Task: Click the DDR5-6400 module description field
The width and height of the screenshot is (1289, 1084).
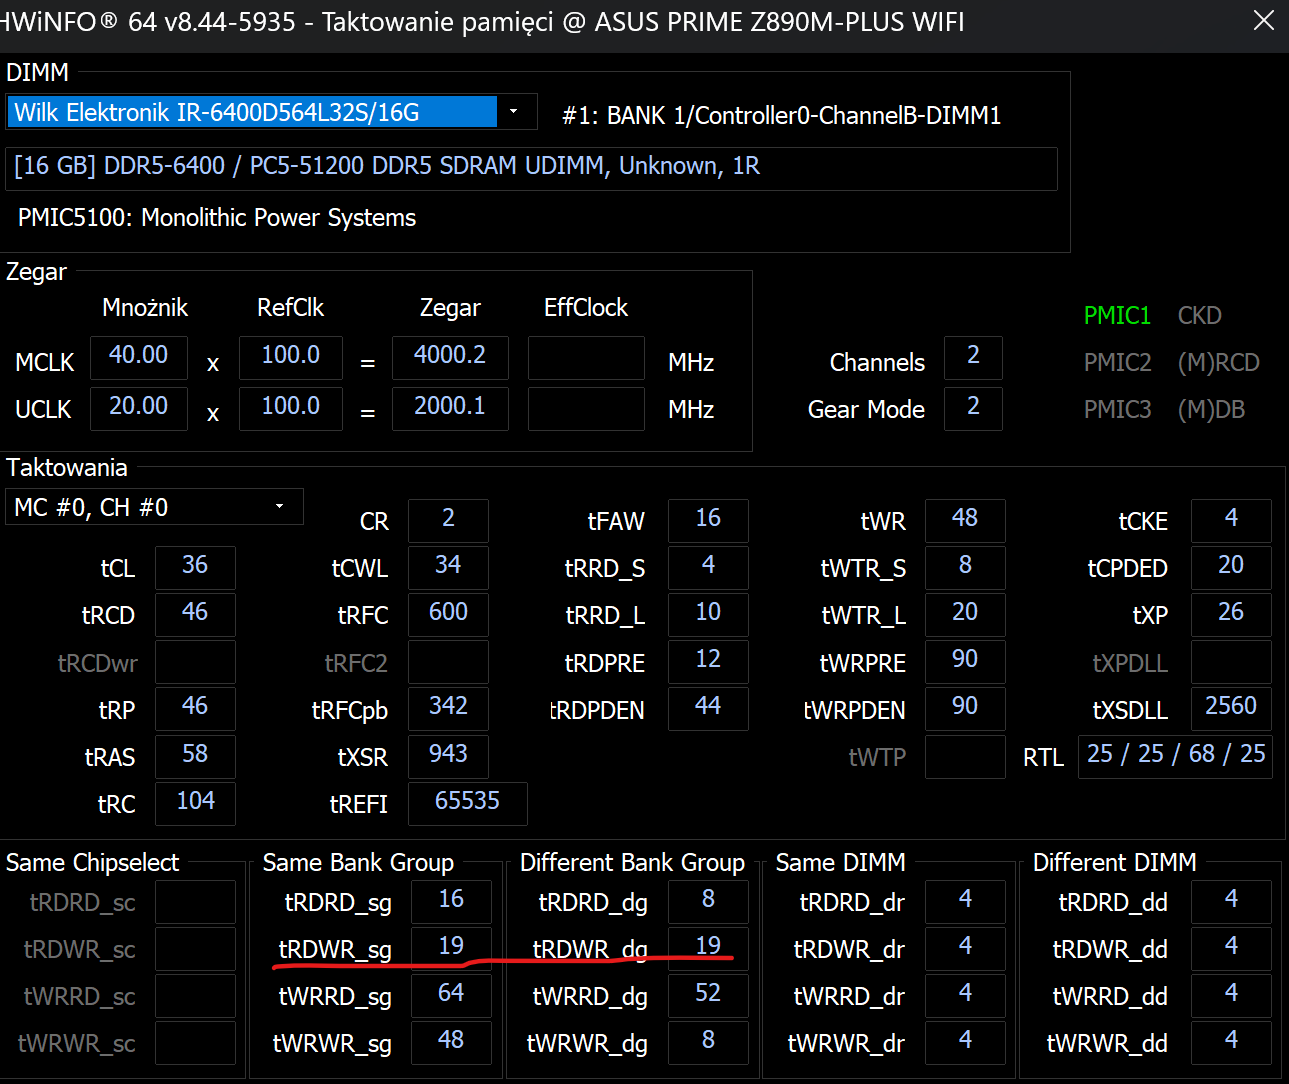Action: tap(531, 167)
